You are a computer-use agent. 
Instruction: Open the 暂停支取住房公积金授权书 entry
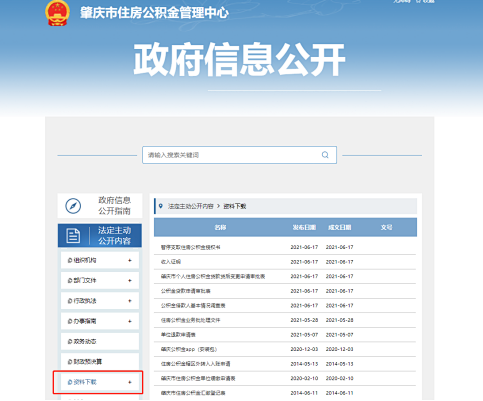point(190,247)
